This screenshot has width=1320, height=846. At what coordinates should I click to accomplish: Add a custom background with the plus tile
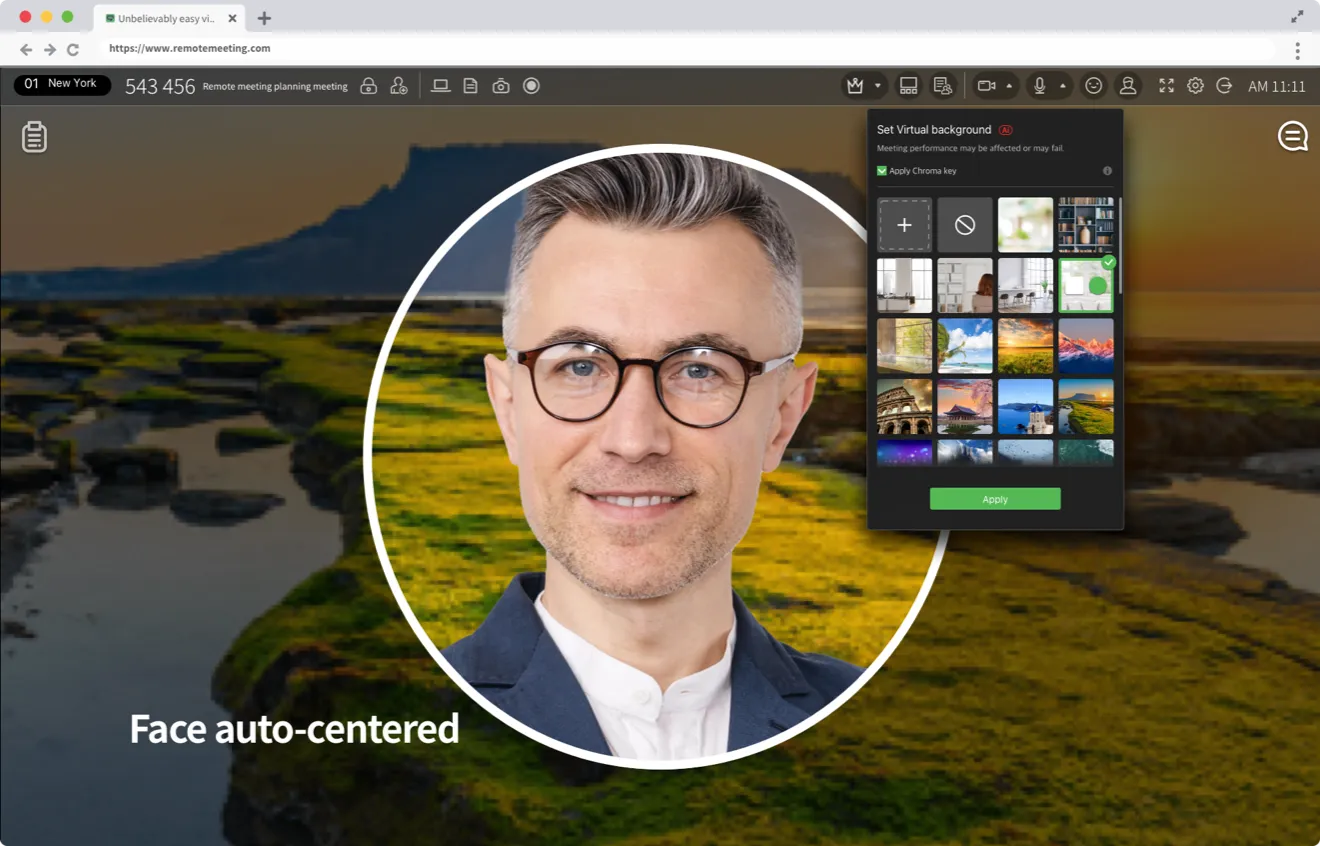[x=905, y=225]
